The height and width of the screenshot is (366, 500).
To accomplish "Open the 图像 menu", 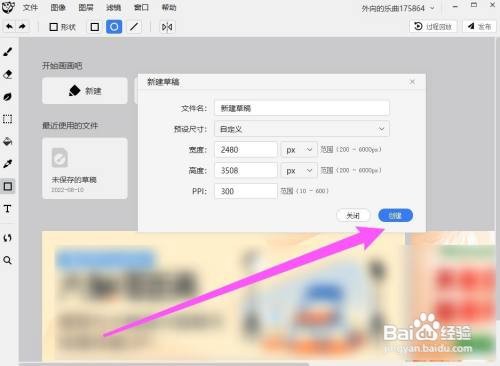I will [58, 7].
